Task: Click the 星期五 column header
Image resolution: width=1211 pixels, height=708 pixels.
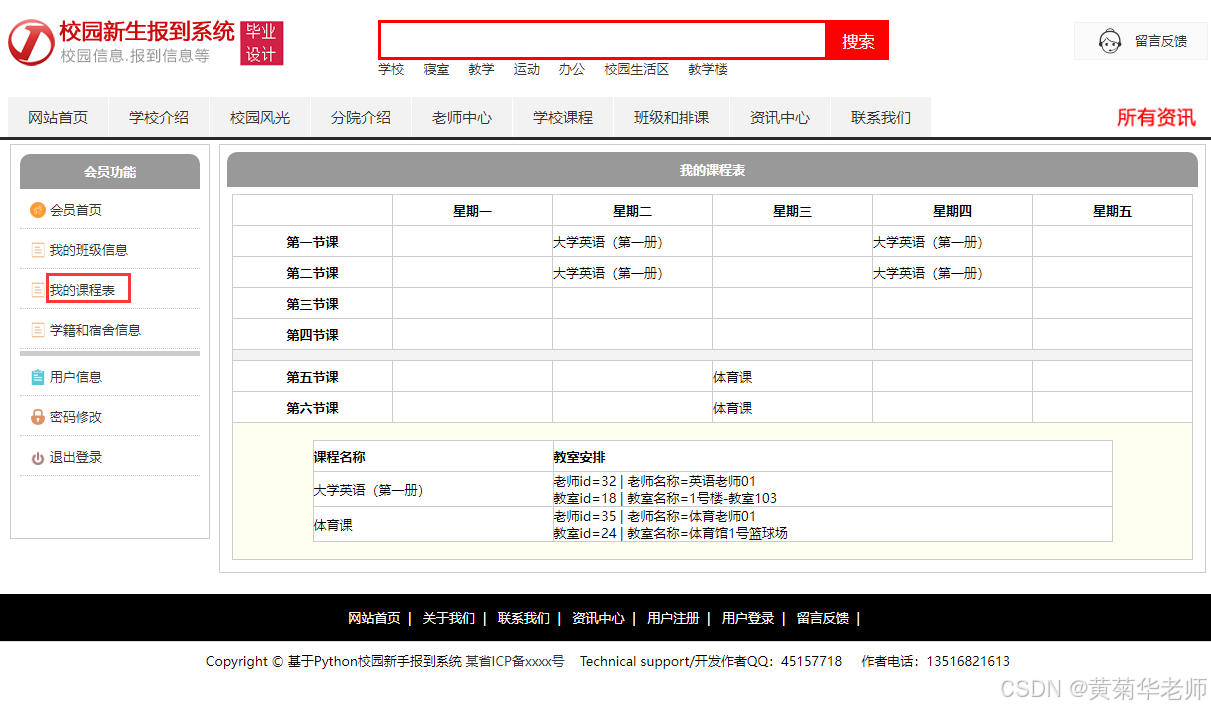Action: click(1112, 211)
